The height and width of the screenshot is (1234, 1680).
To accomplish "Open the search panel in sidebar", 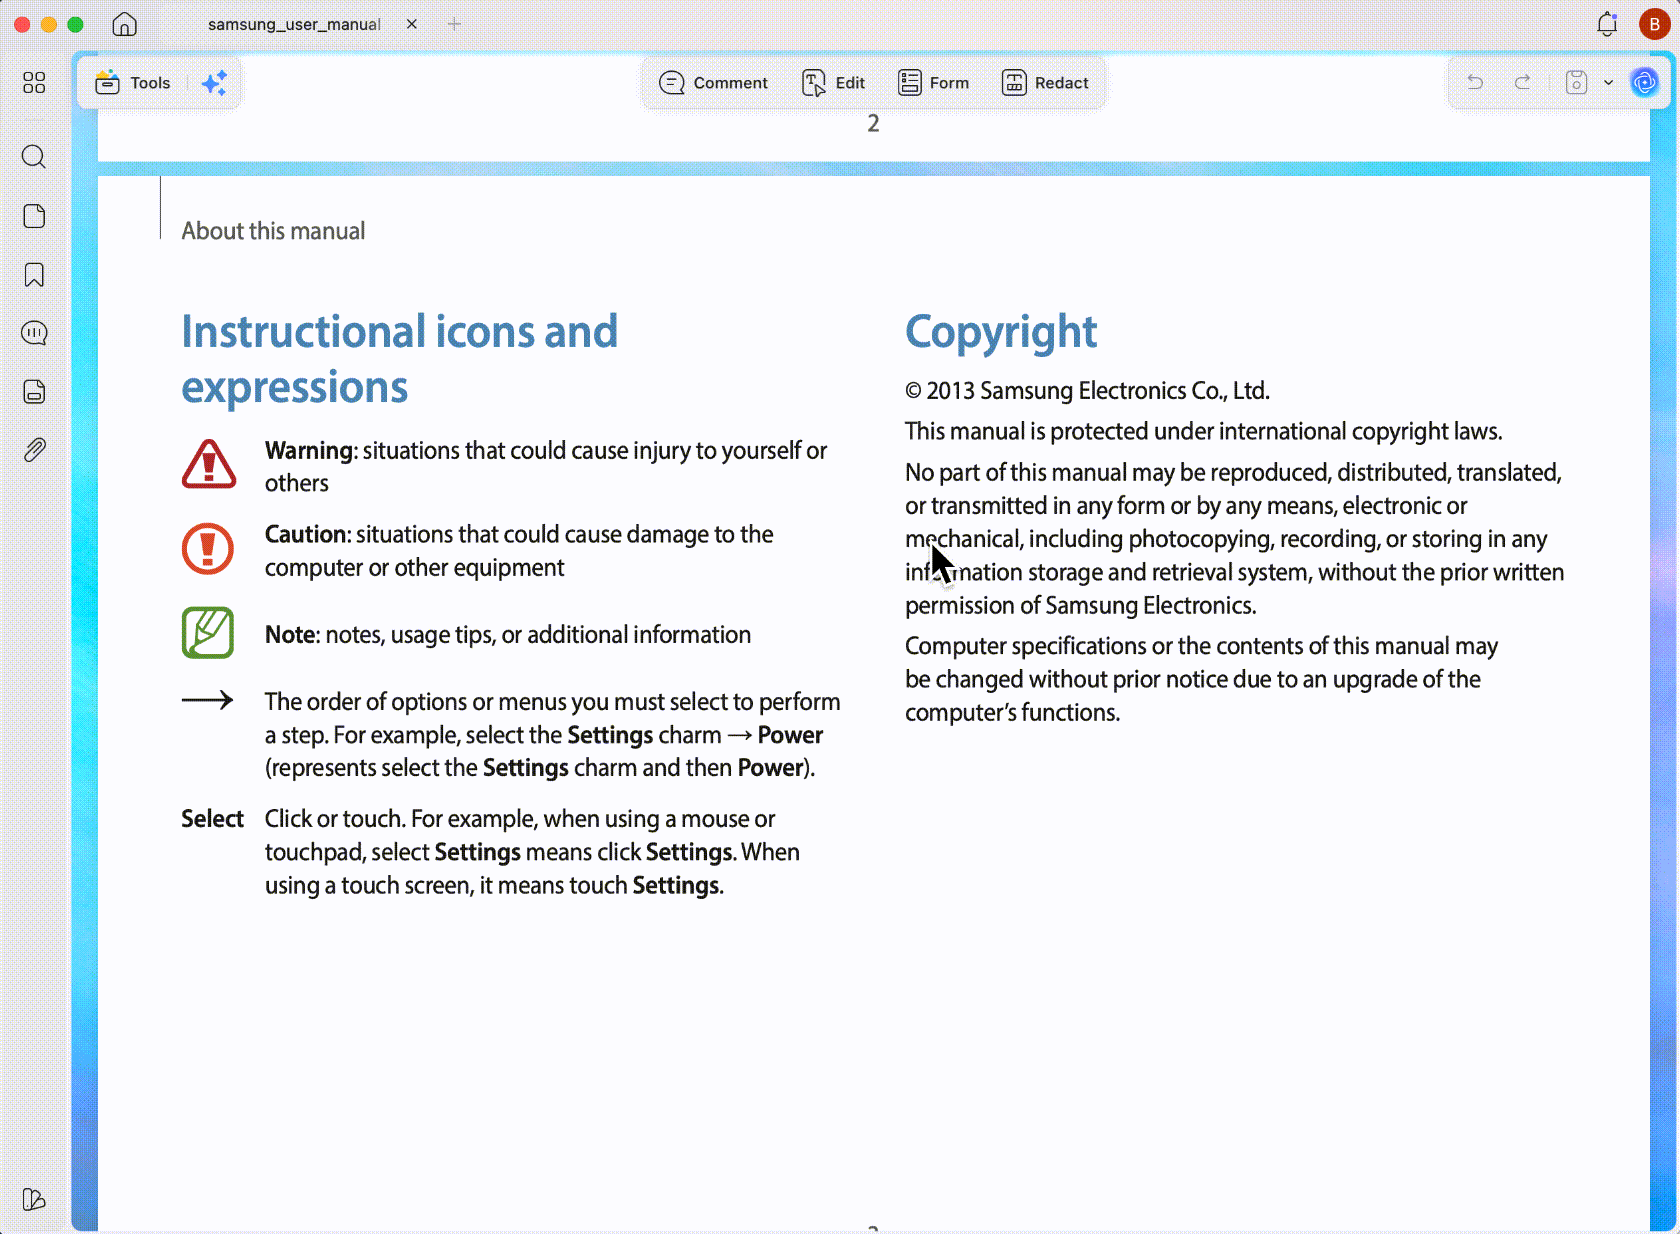I will coord(34,157).
